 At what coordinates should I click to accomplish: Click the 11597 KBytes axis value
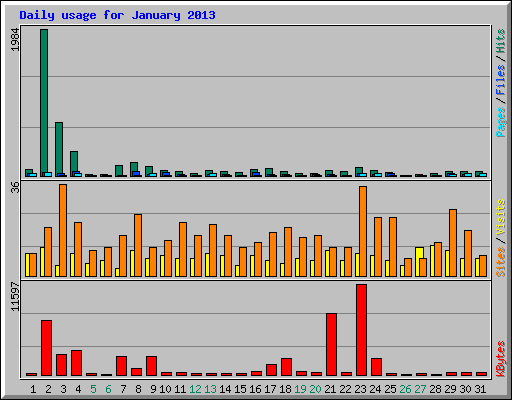[x=15, y=297]
